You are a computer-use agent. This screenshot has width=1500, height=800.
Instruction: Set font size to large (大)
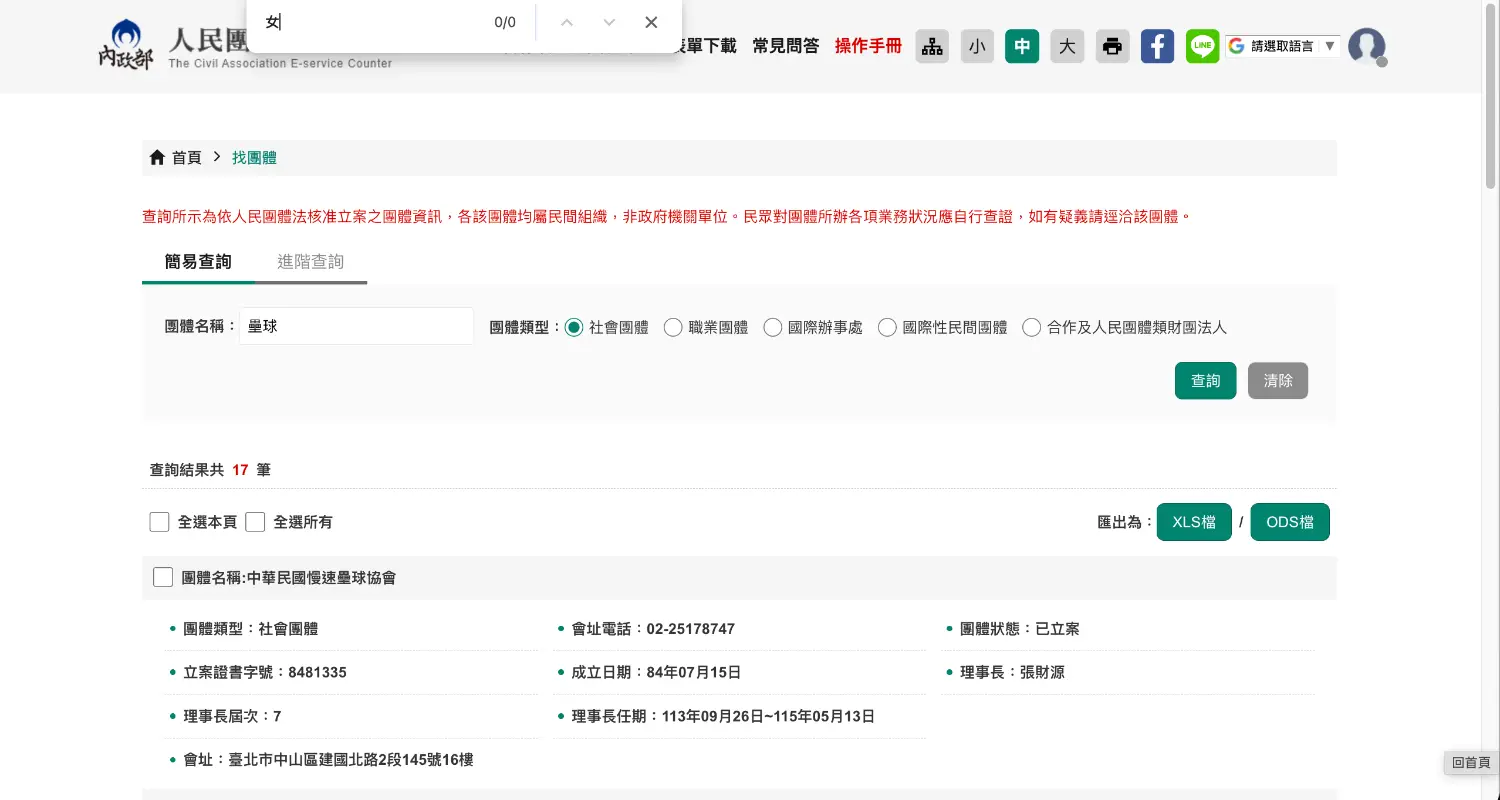pyautogui.click(x=1067, y=47)
